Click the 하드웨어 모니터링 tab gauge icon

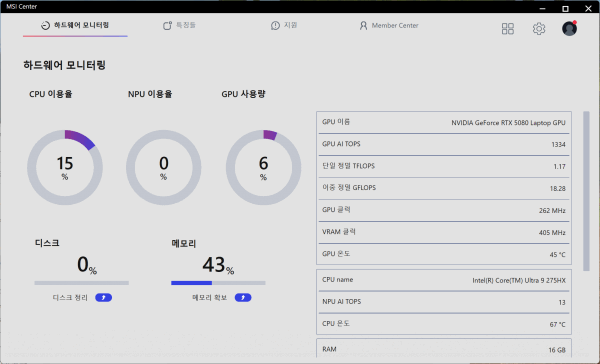[45, 25]
